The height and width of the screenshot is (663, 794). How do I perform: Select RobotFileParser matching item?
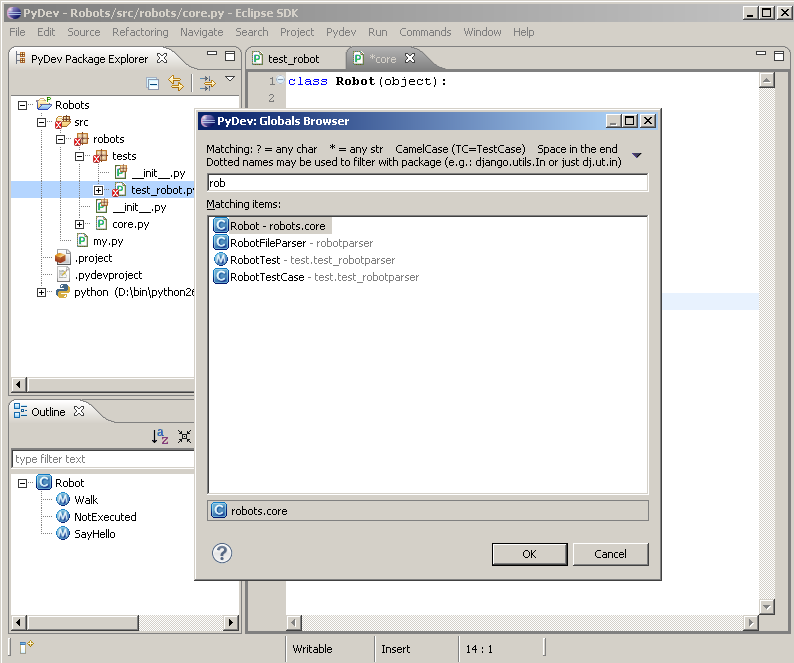pos(302,243)
